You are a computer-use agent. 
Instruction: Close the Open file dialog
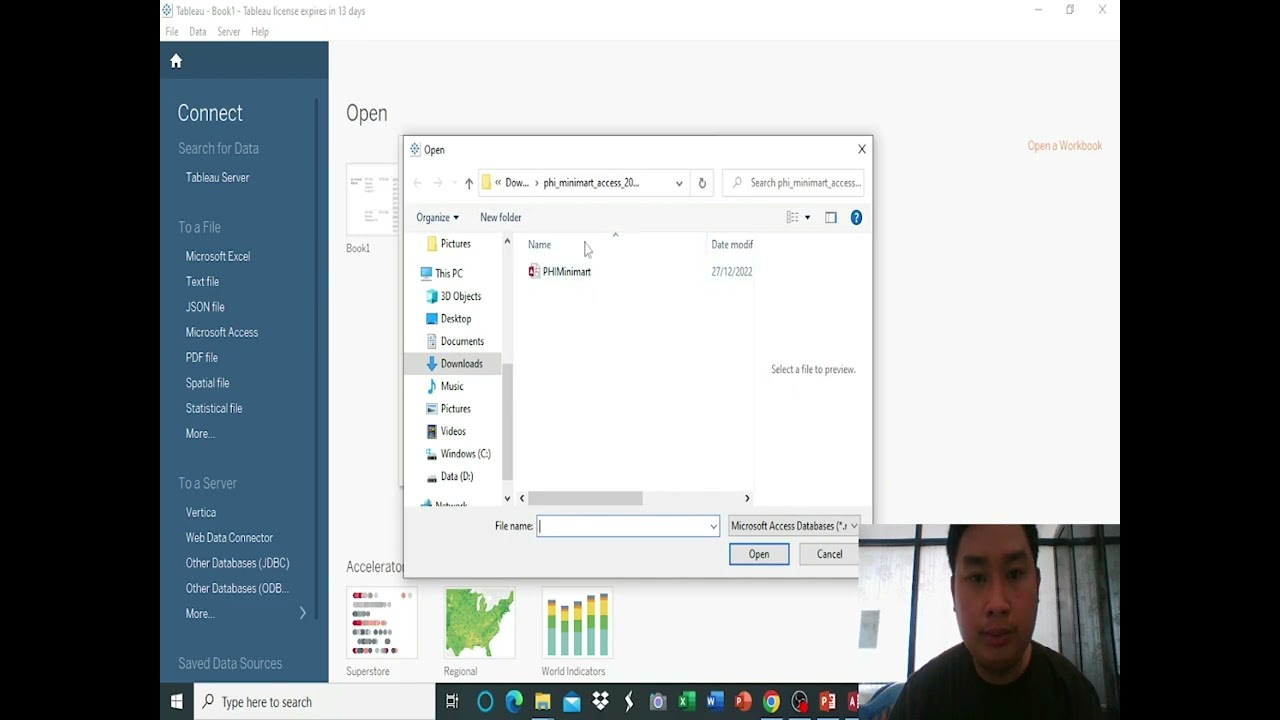[862, 149]
